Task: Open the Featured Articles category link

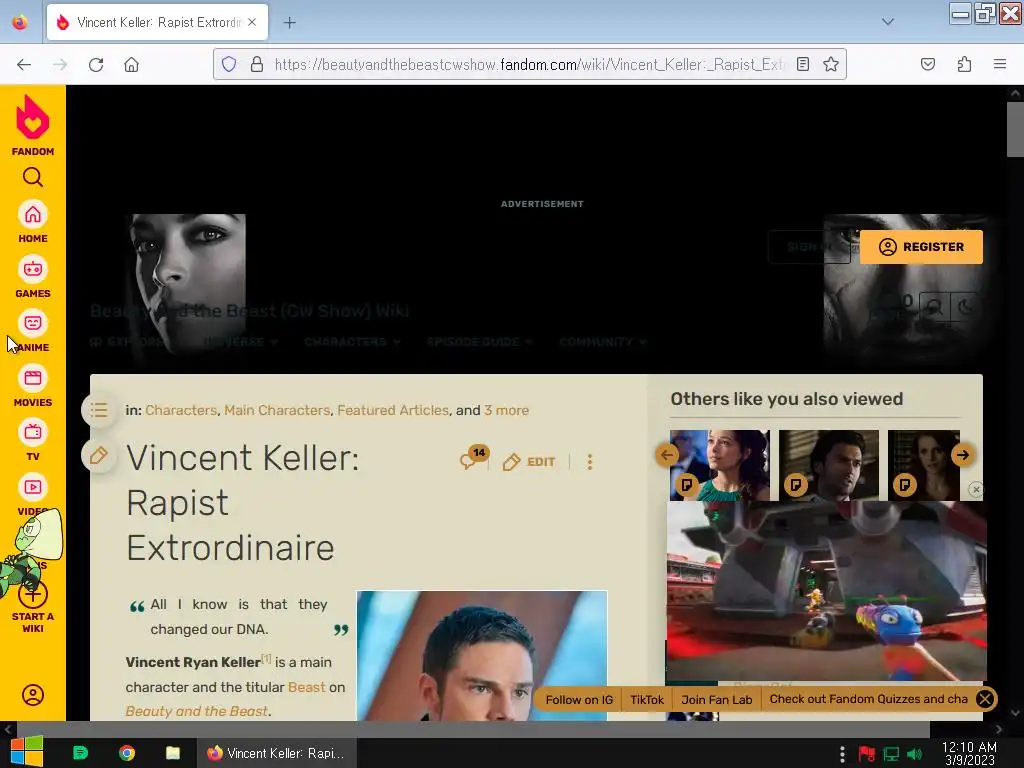Action: tap(393, 410)
